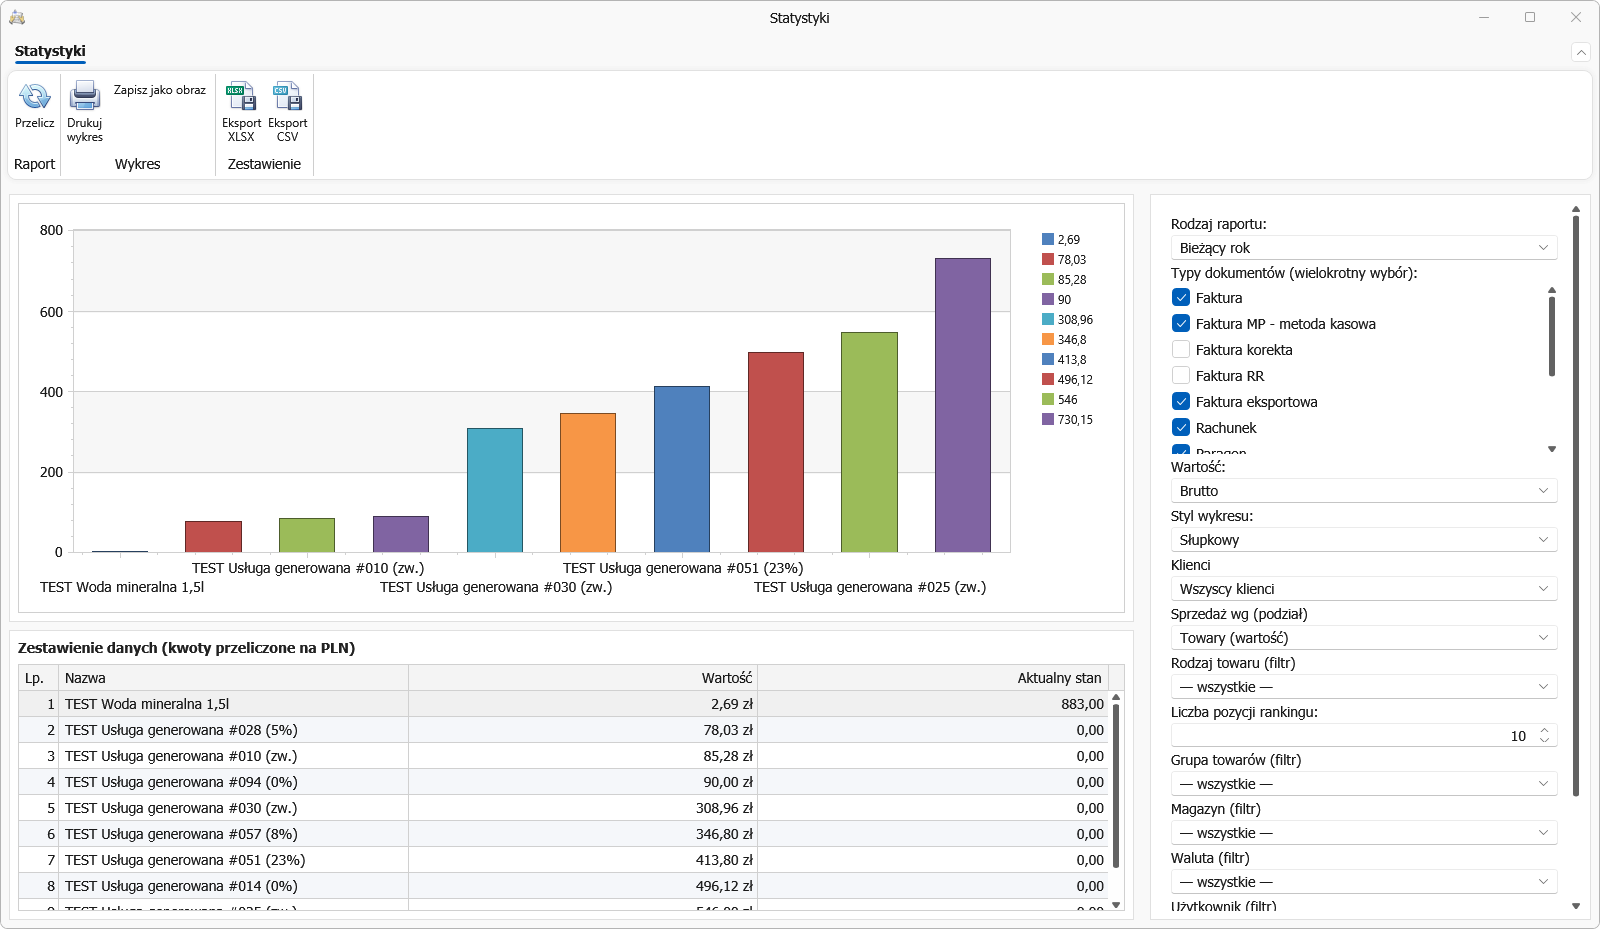Open the Wartość dropdown showing Brutto
The image size is (1600, 929).
click(1364, 491)
